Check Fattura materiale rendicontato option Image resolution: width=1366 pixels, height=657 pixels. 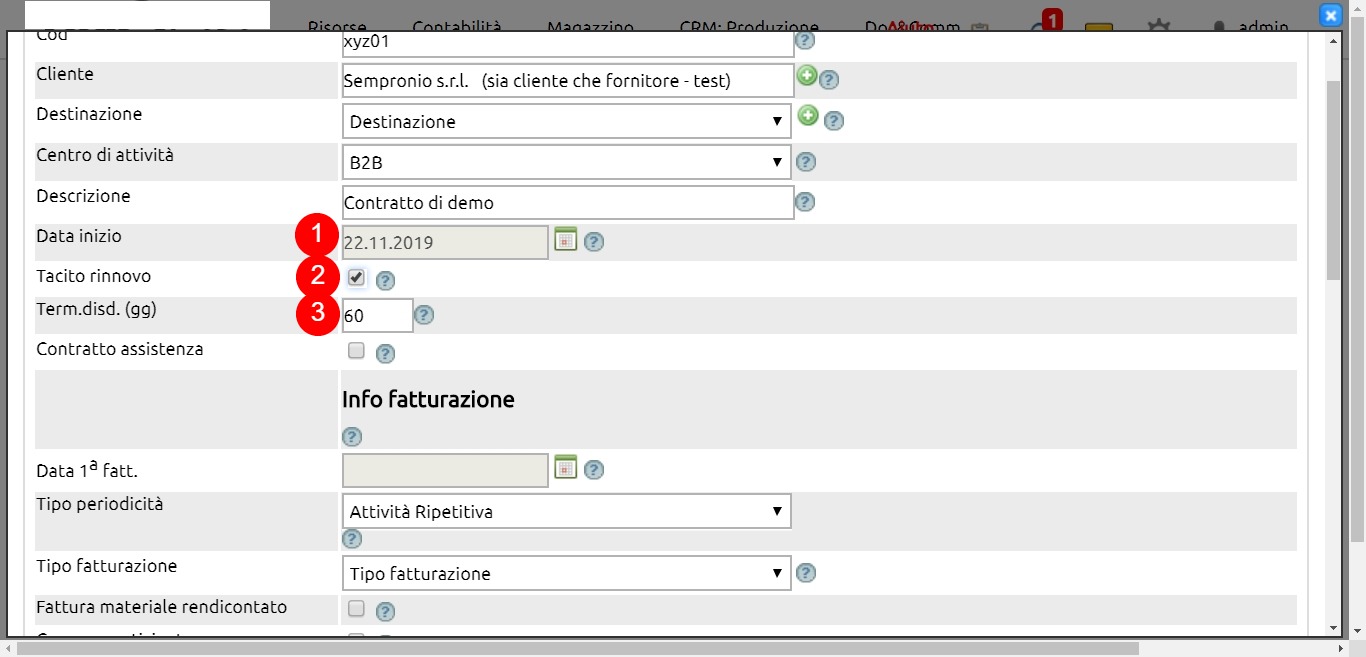(356, 608)
